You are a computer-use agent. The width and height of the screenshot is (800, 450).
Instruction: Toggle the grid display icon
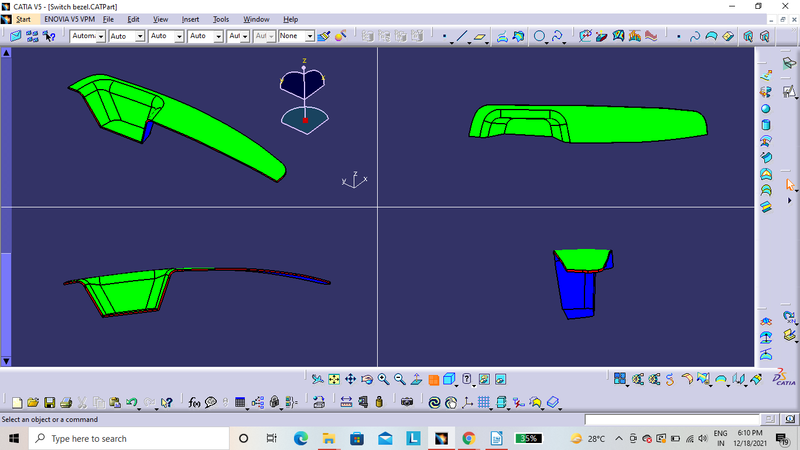484,403
